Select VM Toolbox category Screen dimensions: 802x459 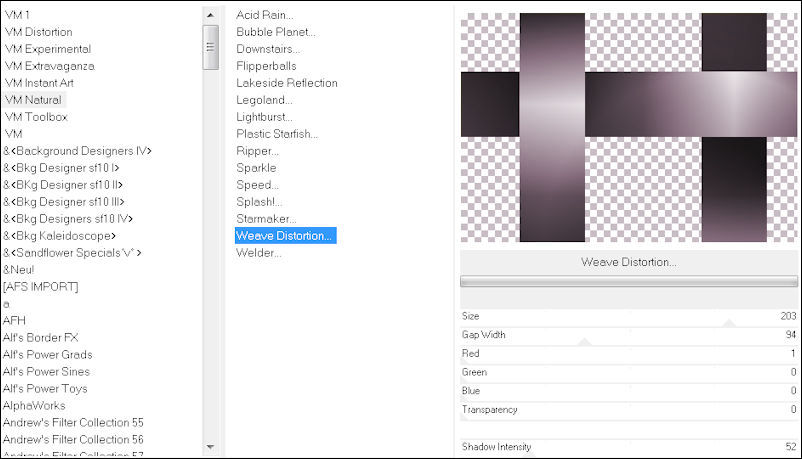tap(36, 117)
